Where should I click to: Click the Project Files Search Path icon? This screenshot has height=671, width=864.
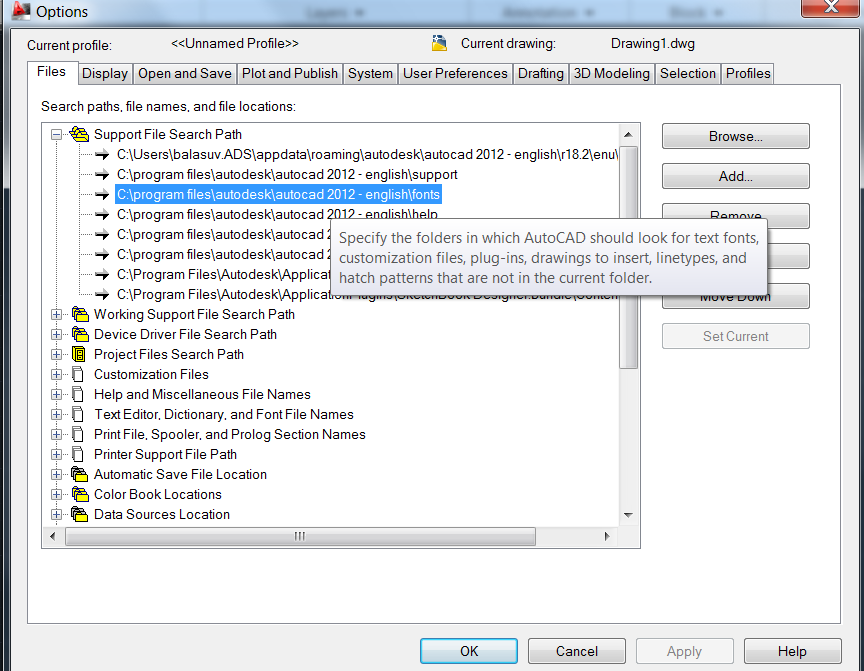[x=79, y=354]
